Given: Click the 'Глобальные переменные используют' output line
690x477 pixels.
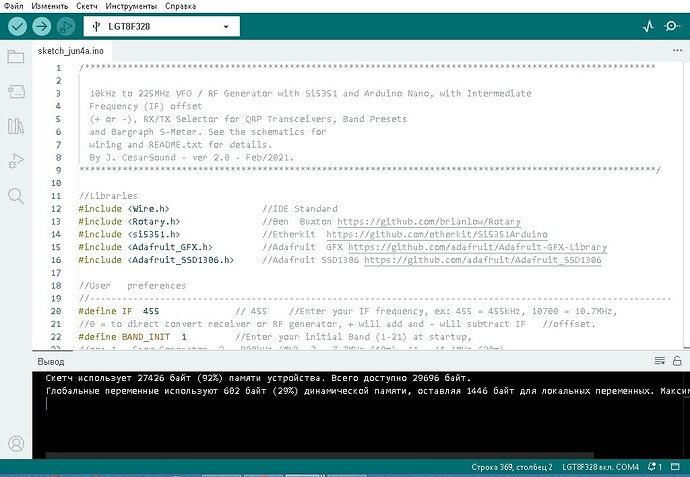Looking at the screenshot, I should [x=368, y=391].
